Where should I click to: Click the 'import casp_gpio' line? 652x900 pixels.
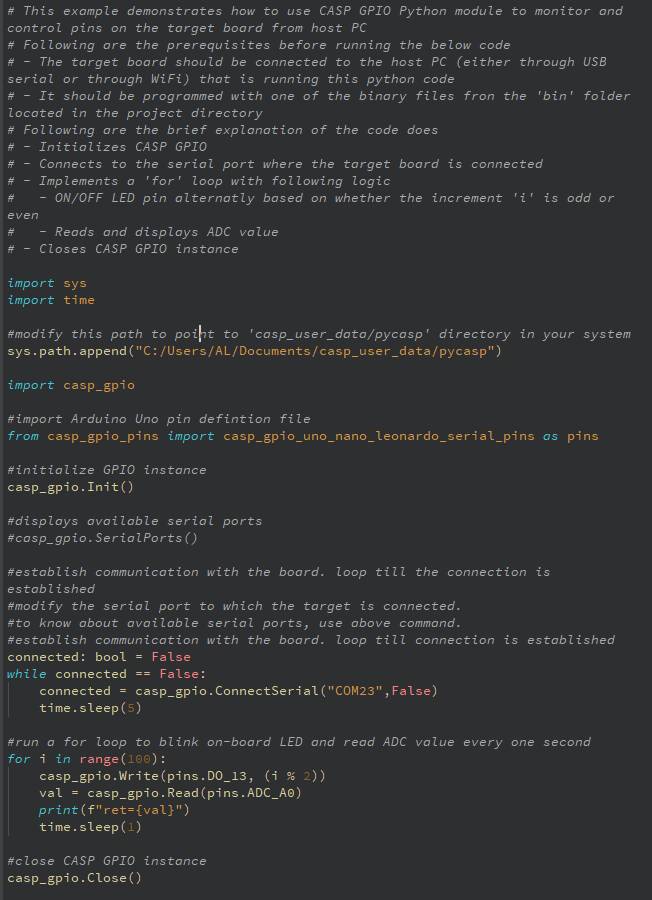click(71, 385)
